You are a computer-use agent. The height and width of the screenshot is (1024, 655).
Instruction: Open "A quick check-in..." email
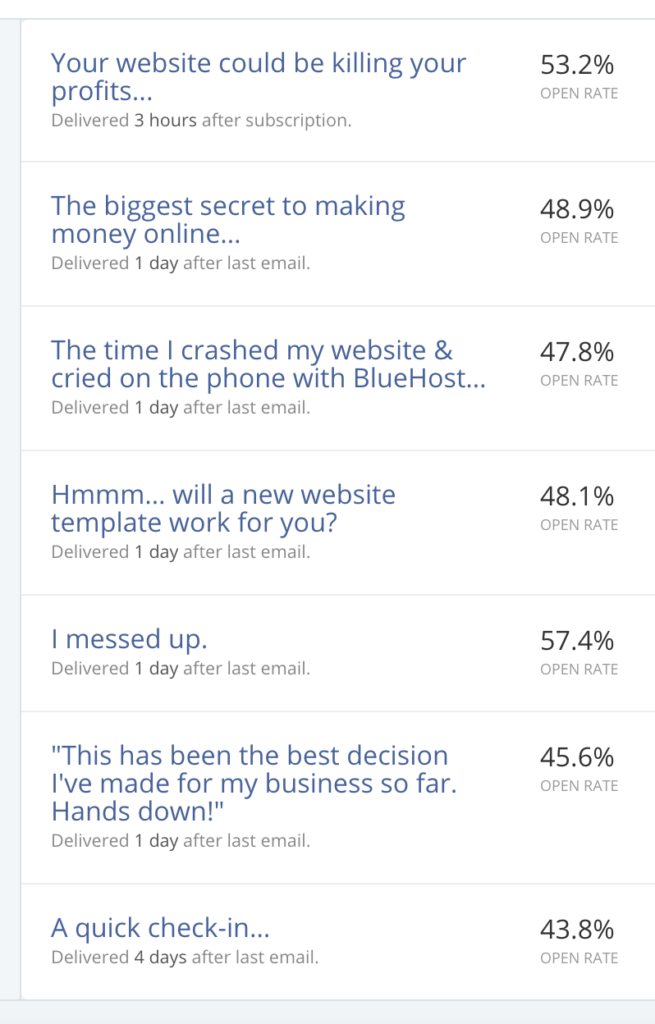point(161,928)
